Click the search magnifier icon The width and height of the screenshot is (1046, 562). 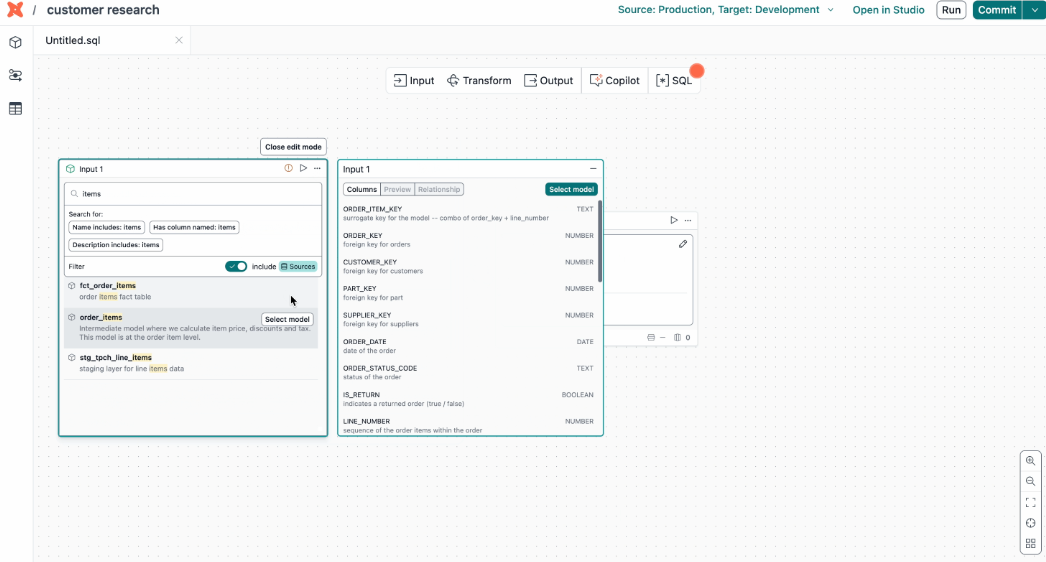74,194
